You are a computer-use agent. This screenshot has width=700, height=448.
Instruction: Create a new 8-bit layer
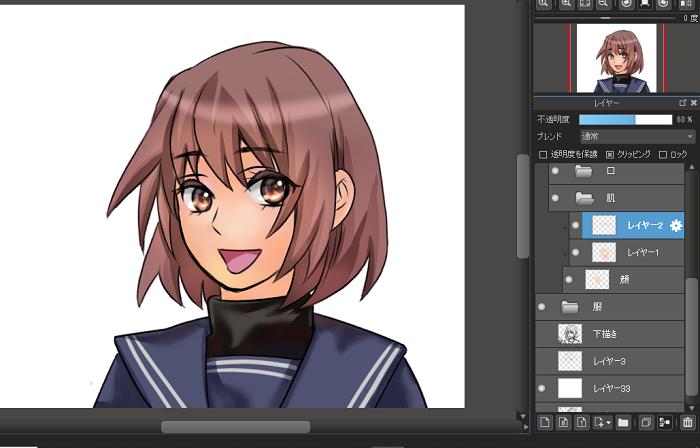pos(562,423)
